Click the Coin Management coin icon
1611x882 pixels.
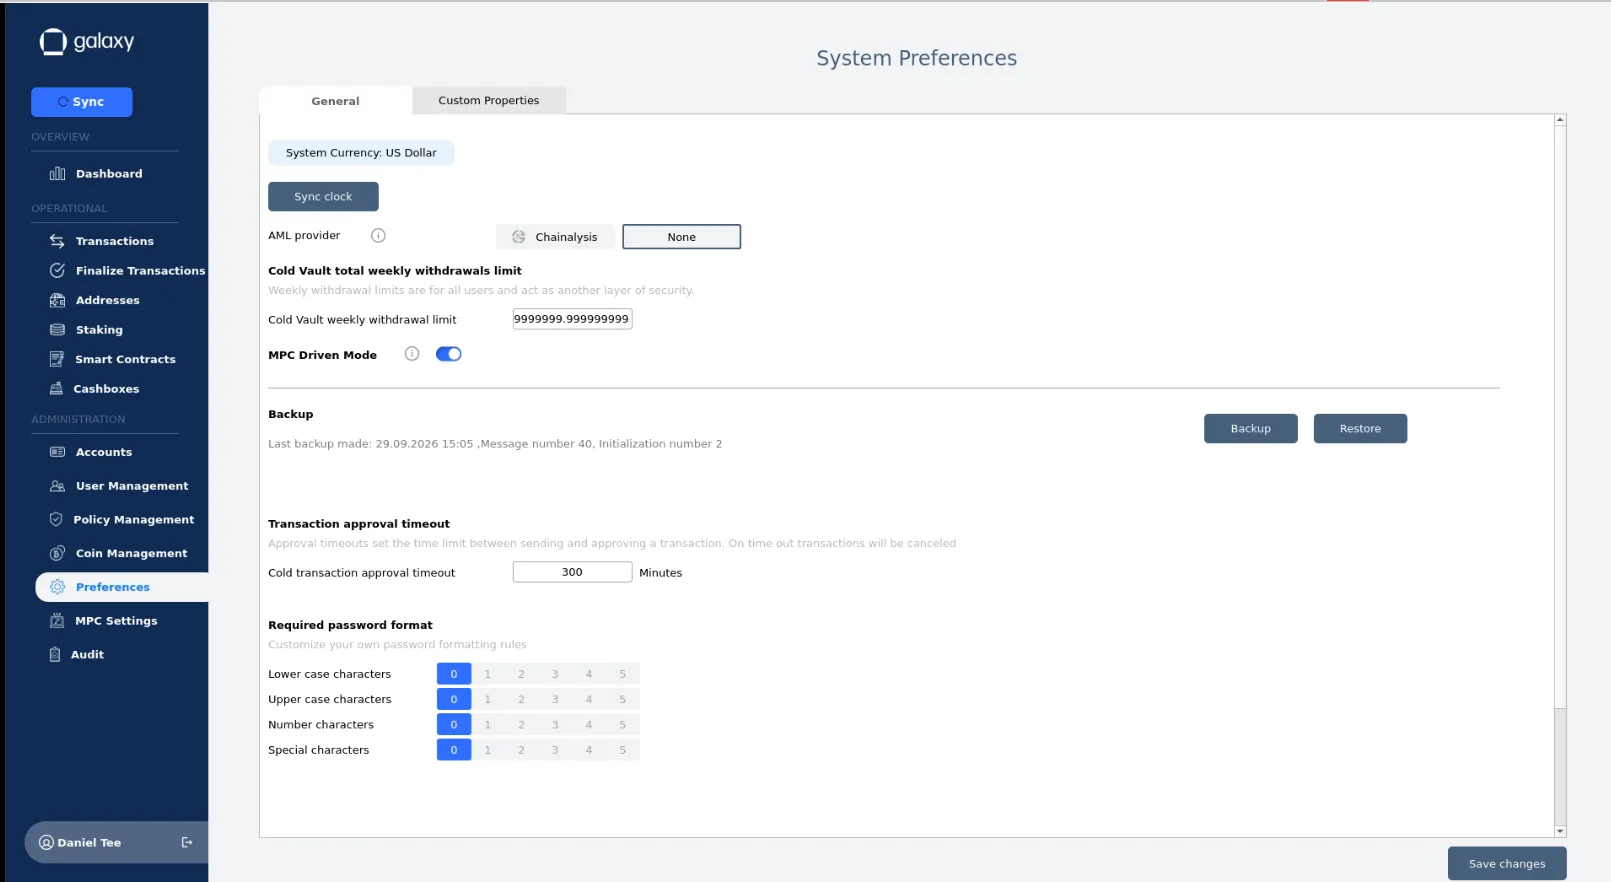pos(57,553)
